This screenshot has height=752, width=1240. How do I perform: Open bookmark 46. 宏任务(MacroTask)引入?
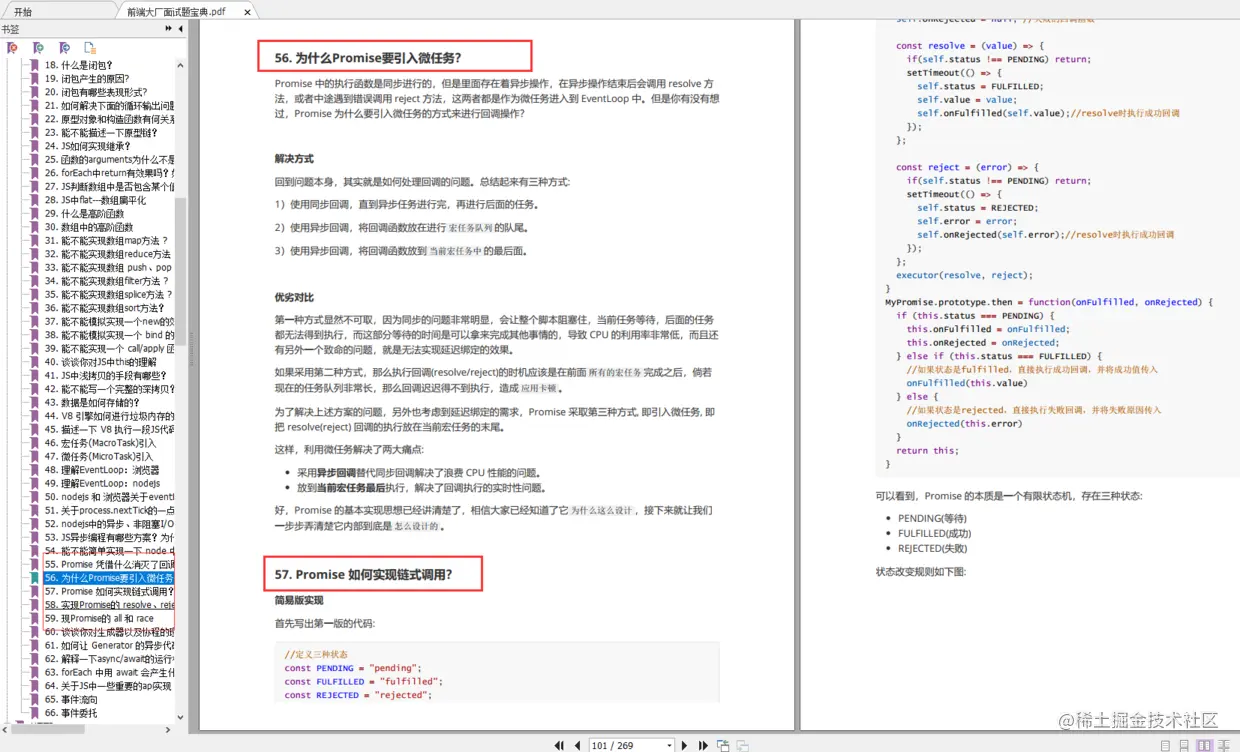pyautogui.click(x=100, y=442)
